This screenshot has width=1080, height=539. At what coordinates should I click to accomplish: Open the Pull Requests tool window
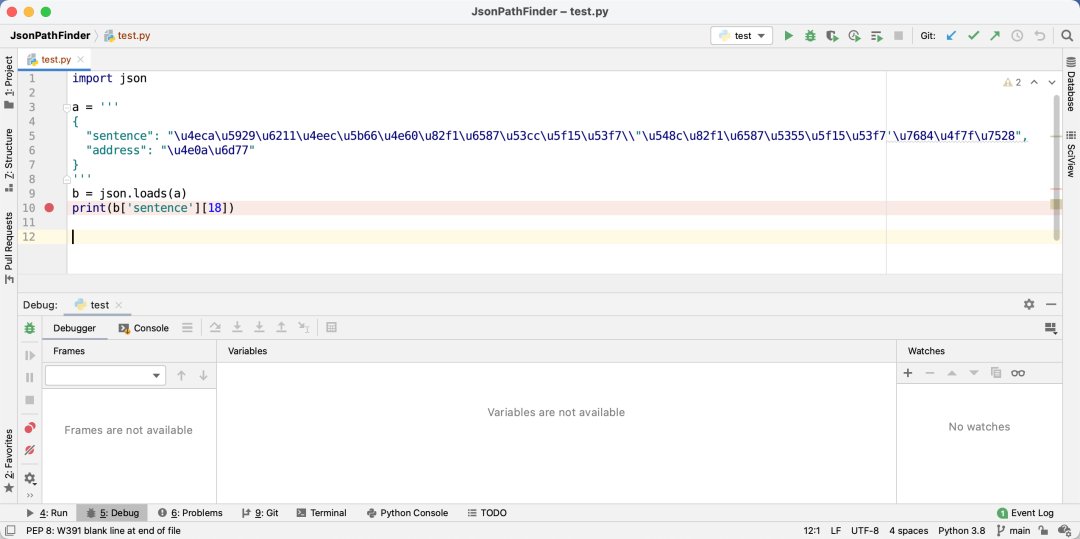coord(9,247)
